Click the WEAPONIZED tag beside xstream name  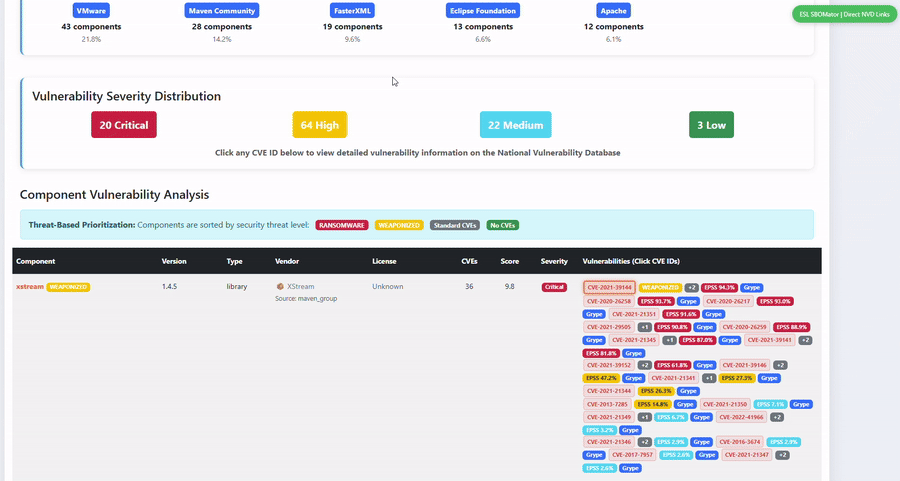(x=68, y=287)
